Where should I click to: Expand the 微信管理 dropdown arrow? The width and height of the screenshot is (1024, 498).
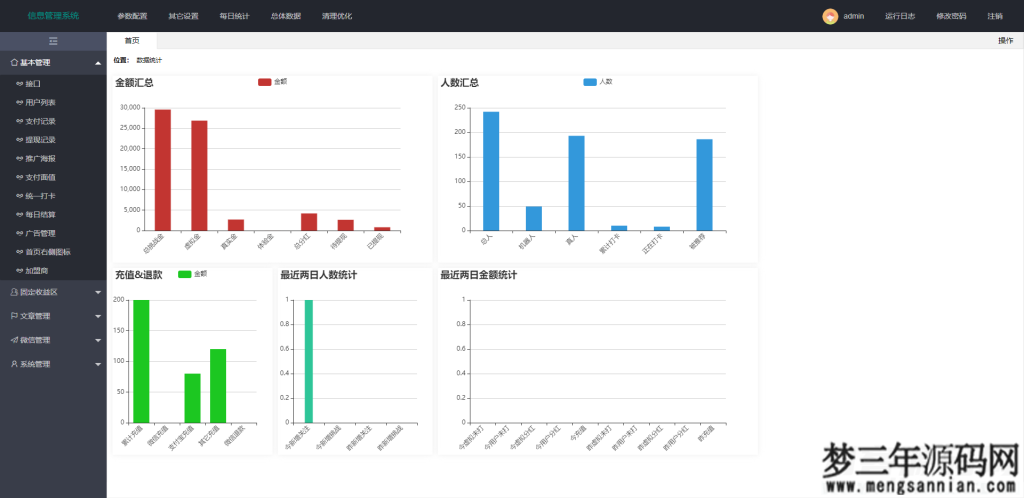97,340
